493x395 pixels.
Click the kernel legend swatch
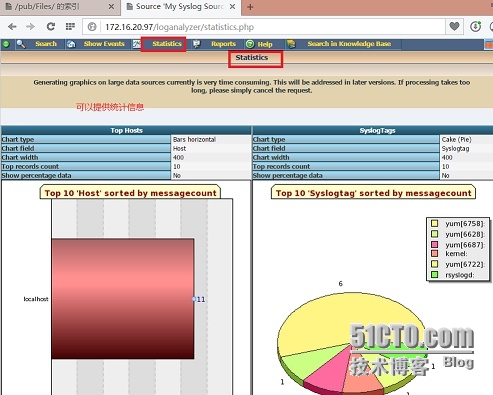tap(434, 254)
